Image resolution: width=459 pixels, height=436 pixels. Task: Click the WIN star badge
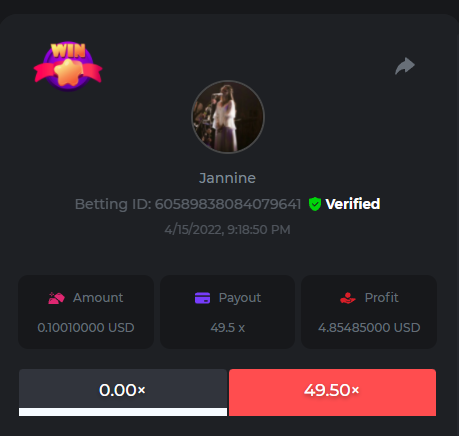click(68, 66)
